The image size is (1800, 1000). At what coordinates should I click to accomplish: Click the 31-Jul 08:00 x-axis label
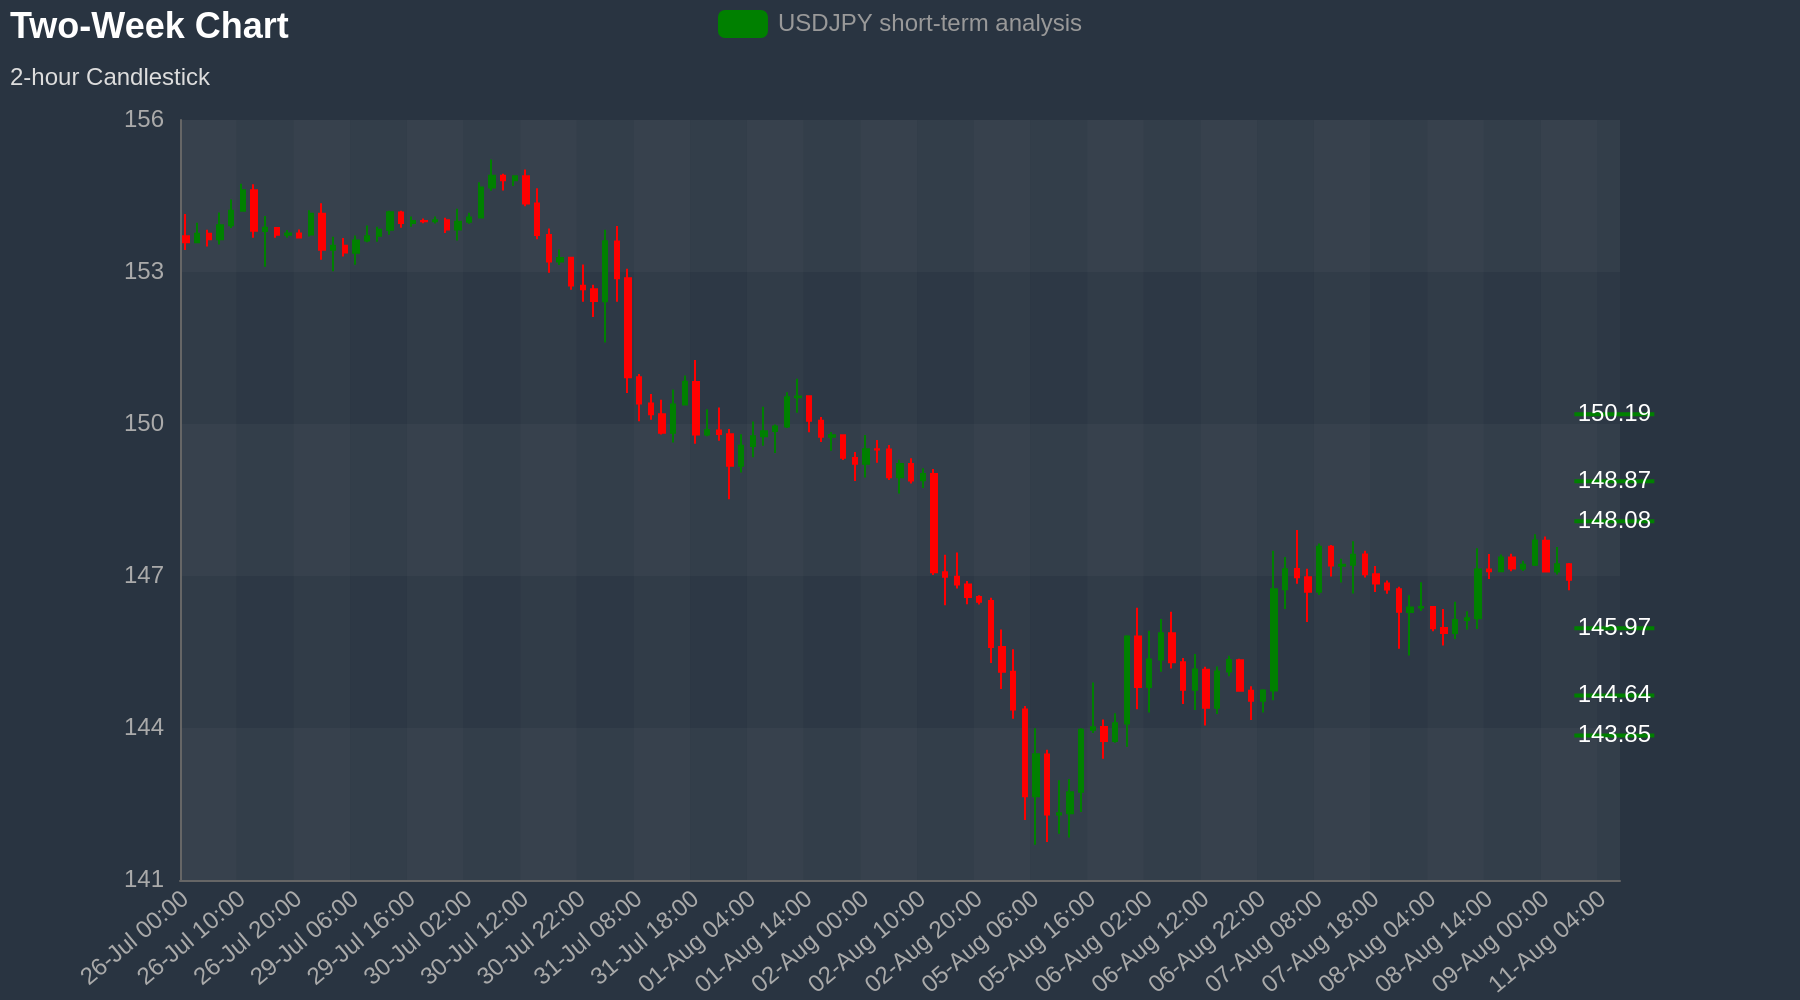tap(589, 938)
